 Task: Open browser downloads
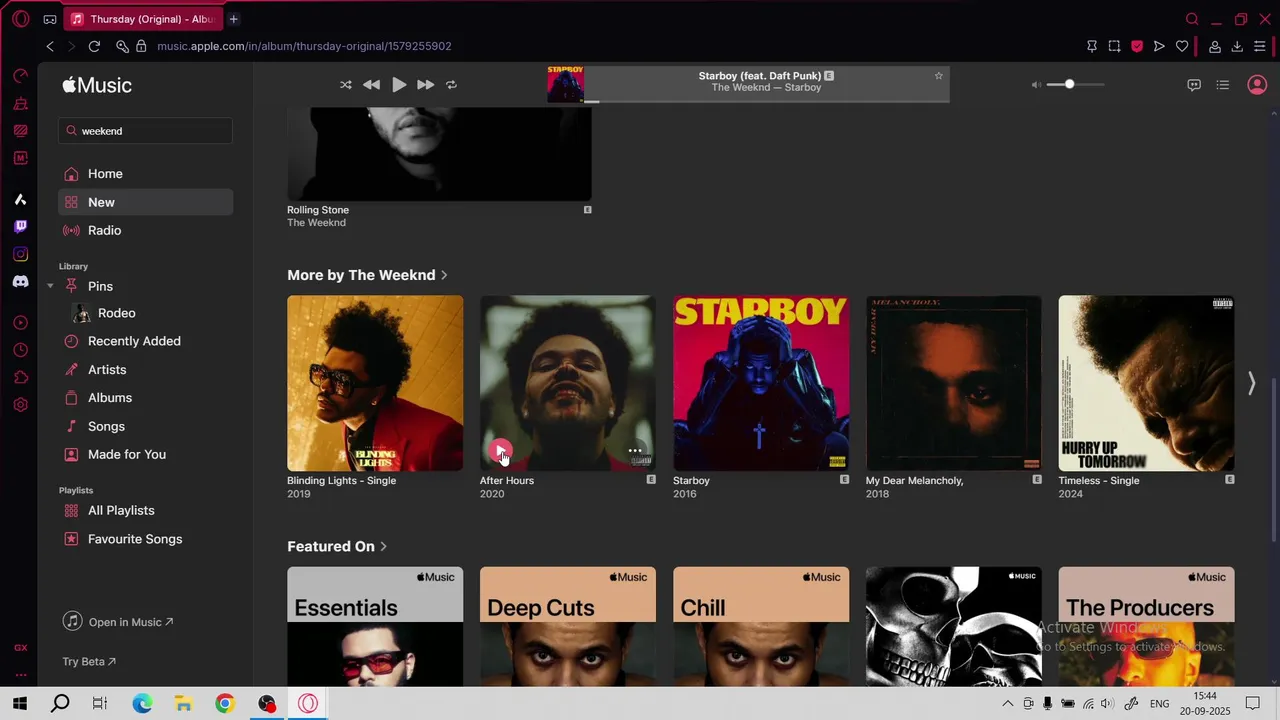[1237, 46]
